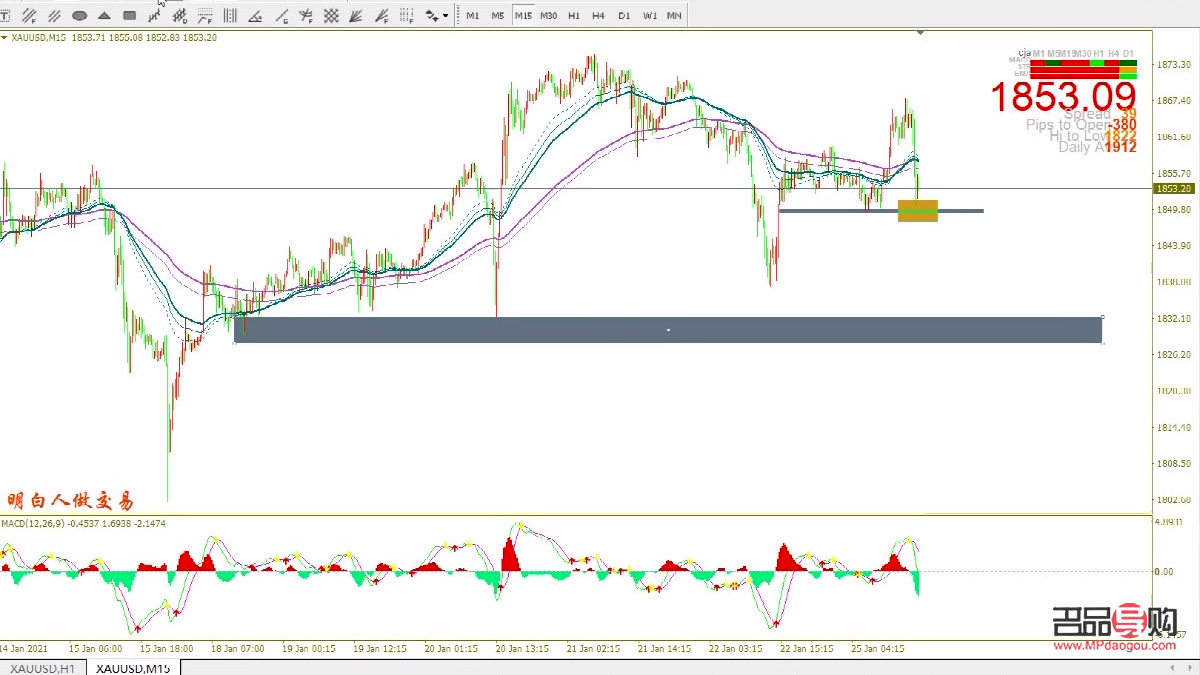Choose the Cycle Lines vertical bars tool

tap(230, 15)
